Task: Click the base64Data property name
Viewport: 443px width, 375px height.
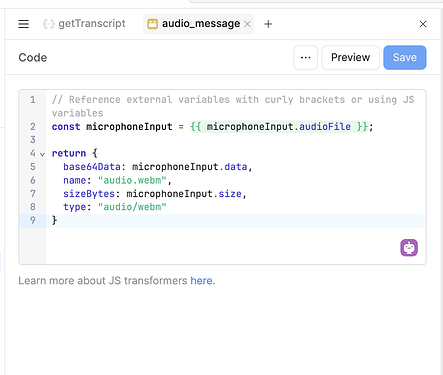Action: coord(92,167)
